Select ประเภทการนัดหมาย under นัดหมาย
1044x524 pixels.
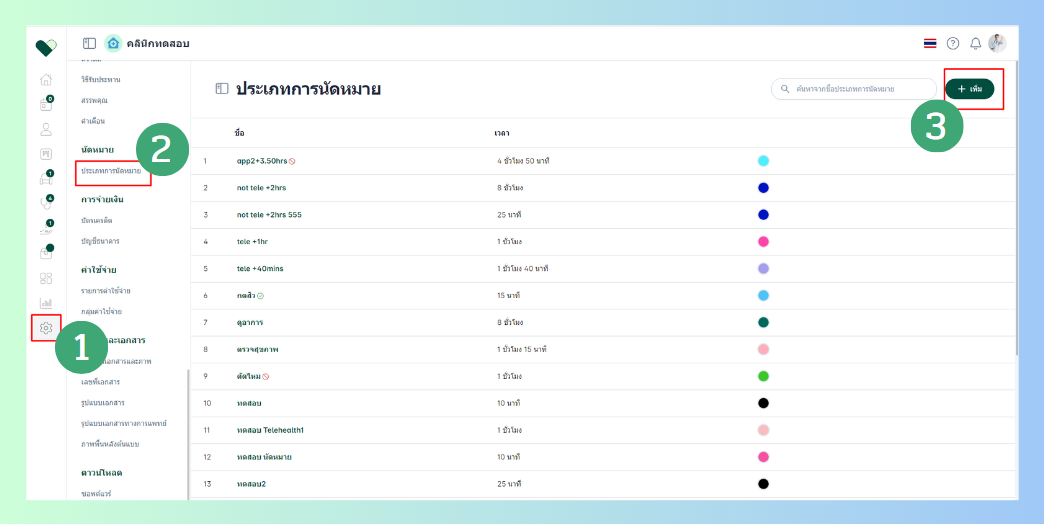(x=111, y=171)
